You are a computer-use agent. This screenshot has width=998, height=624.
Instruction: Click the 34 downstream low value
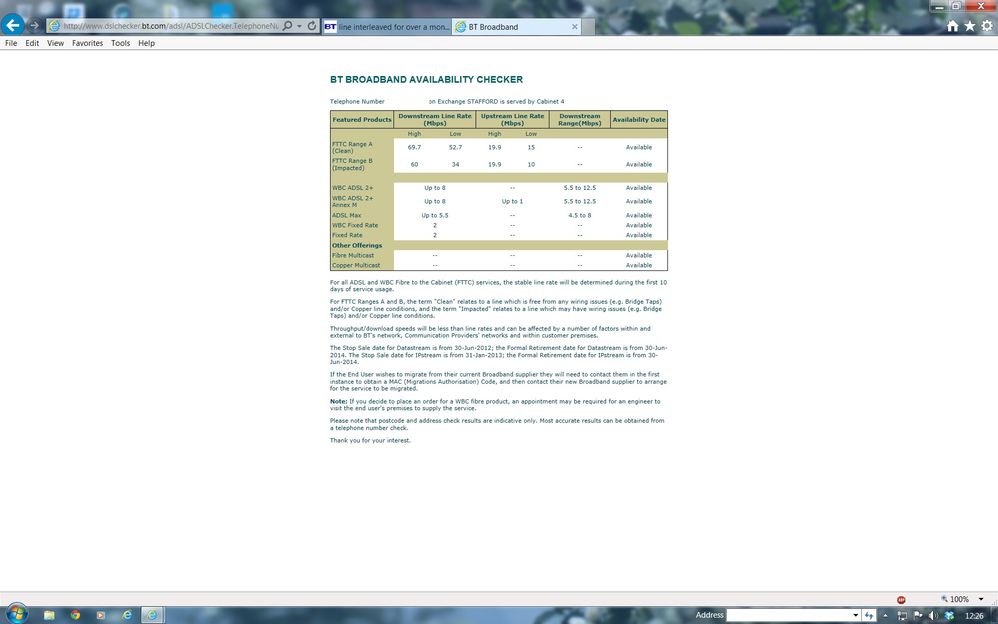tap(455, 165)
